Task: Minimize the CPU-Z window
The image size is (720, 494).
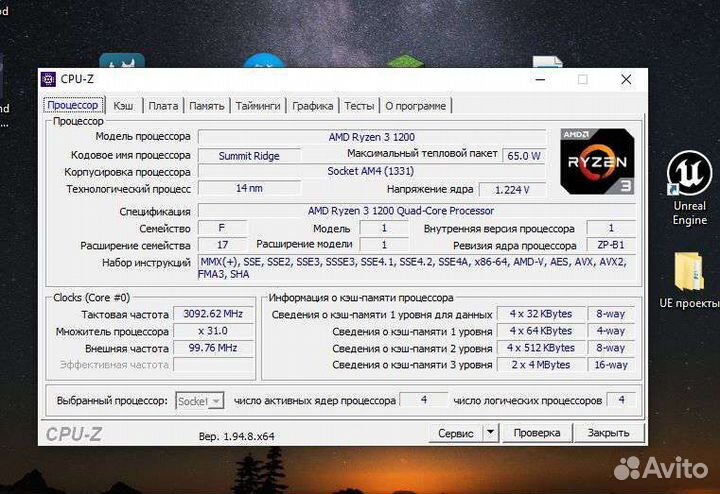Action: click(x=540, y=79)
